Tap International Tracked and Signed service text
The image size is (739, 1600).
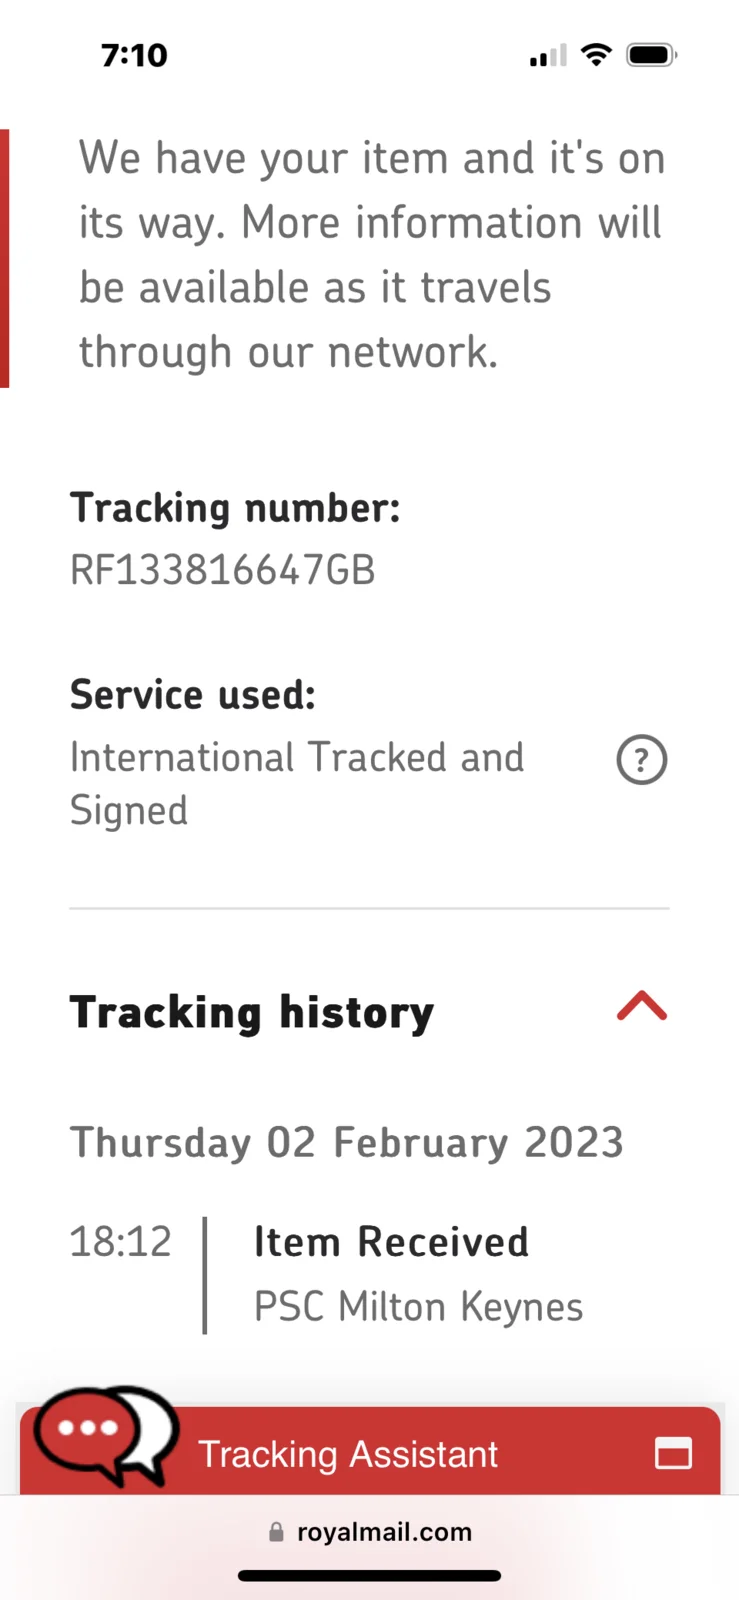(296, 783)
